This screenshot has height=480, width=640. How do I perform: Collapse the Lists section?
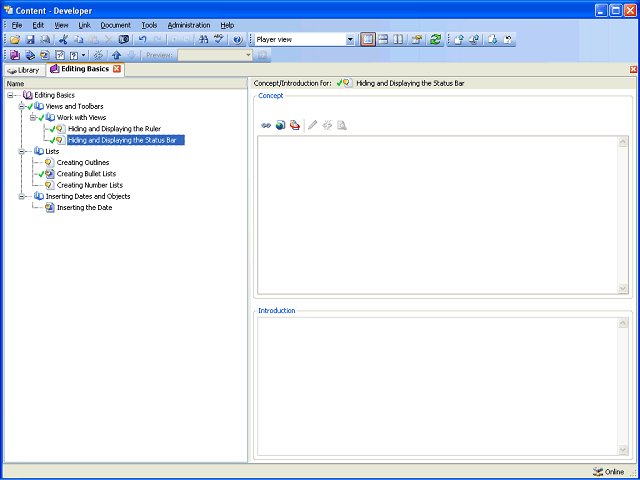click(22, 151)
